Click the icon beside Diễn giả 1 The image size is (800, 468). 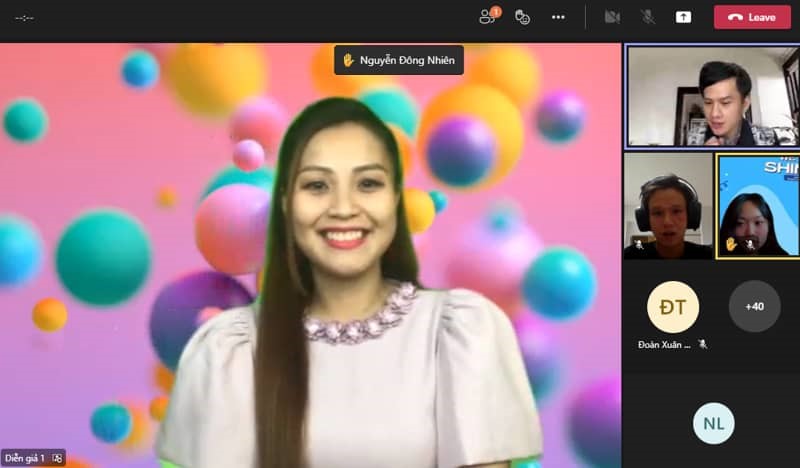click(x=57, y=458)
